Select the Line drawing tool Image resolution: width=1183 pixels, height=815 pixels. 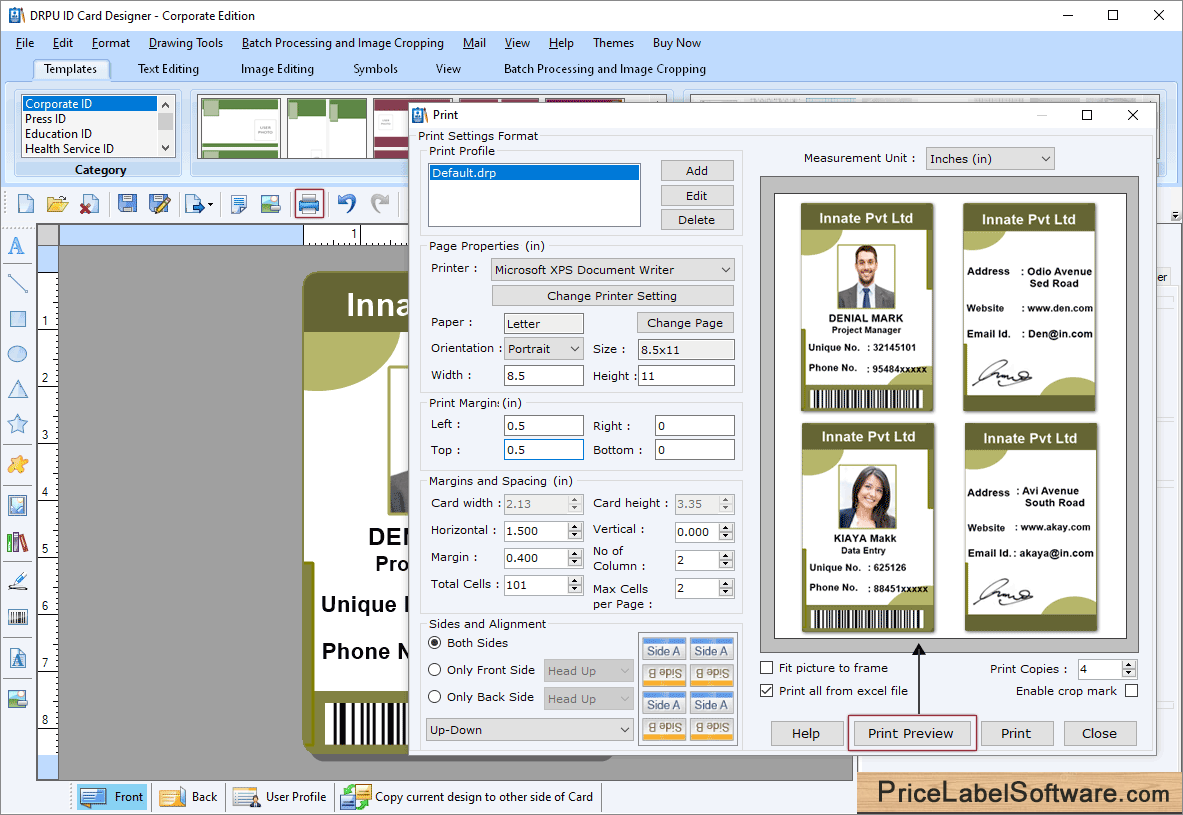17,283
